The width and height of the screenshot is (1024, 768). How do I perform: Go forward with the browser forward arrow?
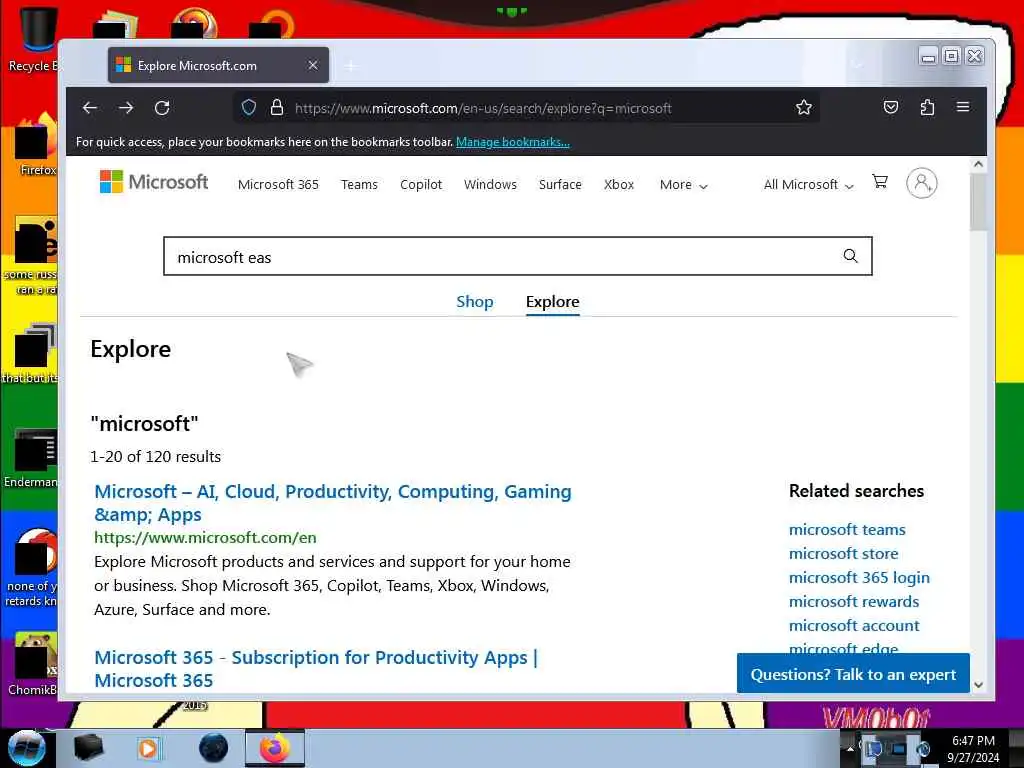point(126,108)
